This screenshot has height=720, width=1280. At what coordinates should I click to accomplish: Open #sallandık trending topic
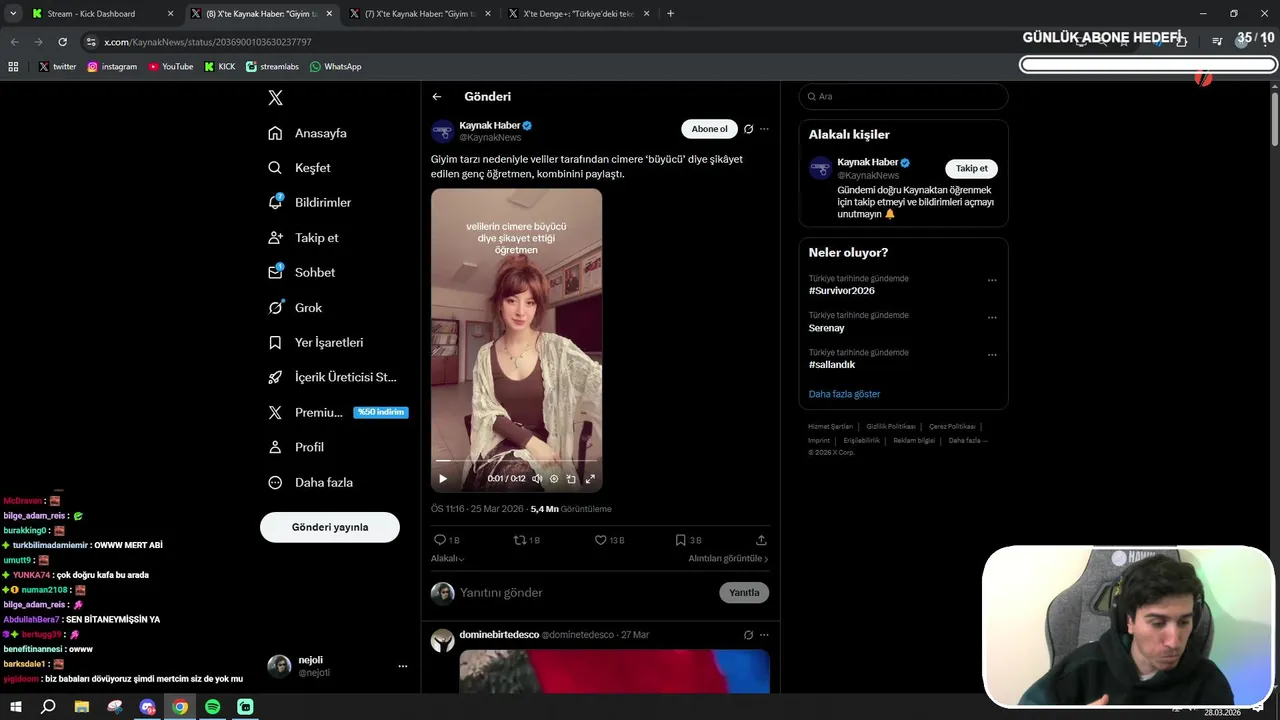click(x=832, y=365)
